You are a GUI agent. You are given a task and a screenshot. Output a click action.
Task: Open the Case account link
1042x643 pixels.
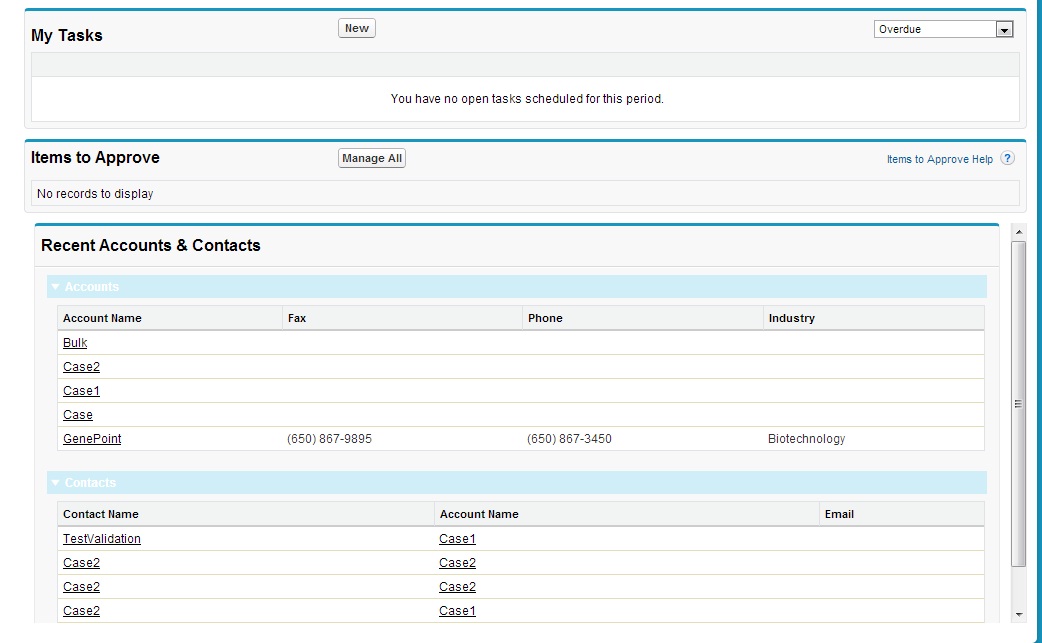pyautogui.click(x=78, y=414)
